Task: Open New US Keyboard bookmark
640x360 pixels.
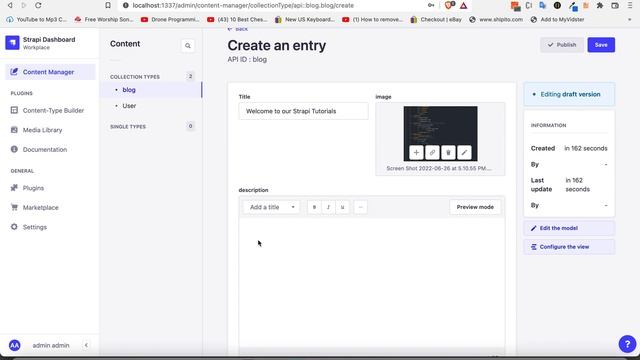Action: [x=304, y=19]
